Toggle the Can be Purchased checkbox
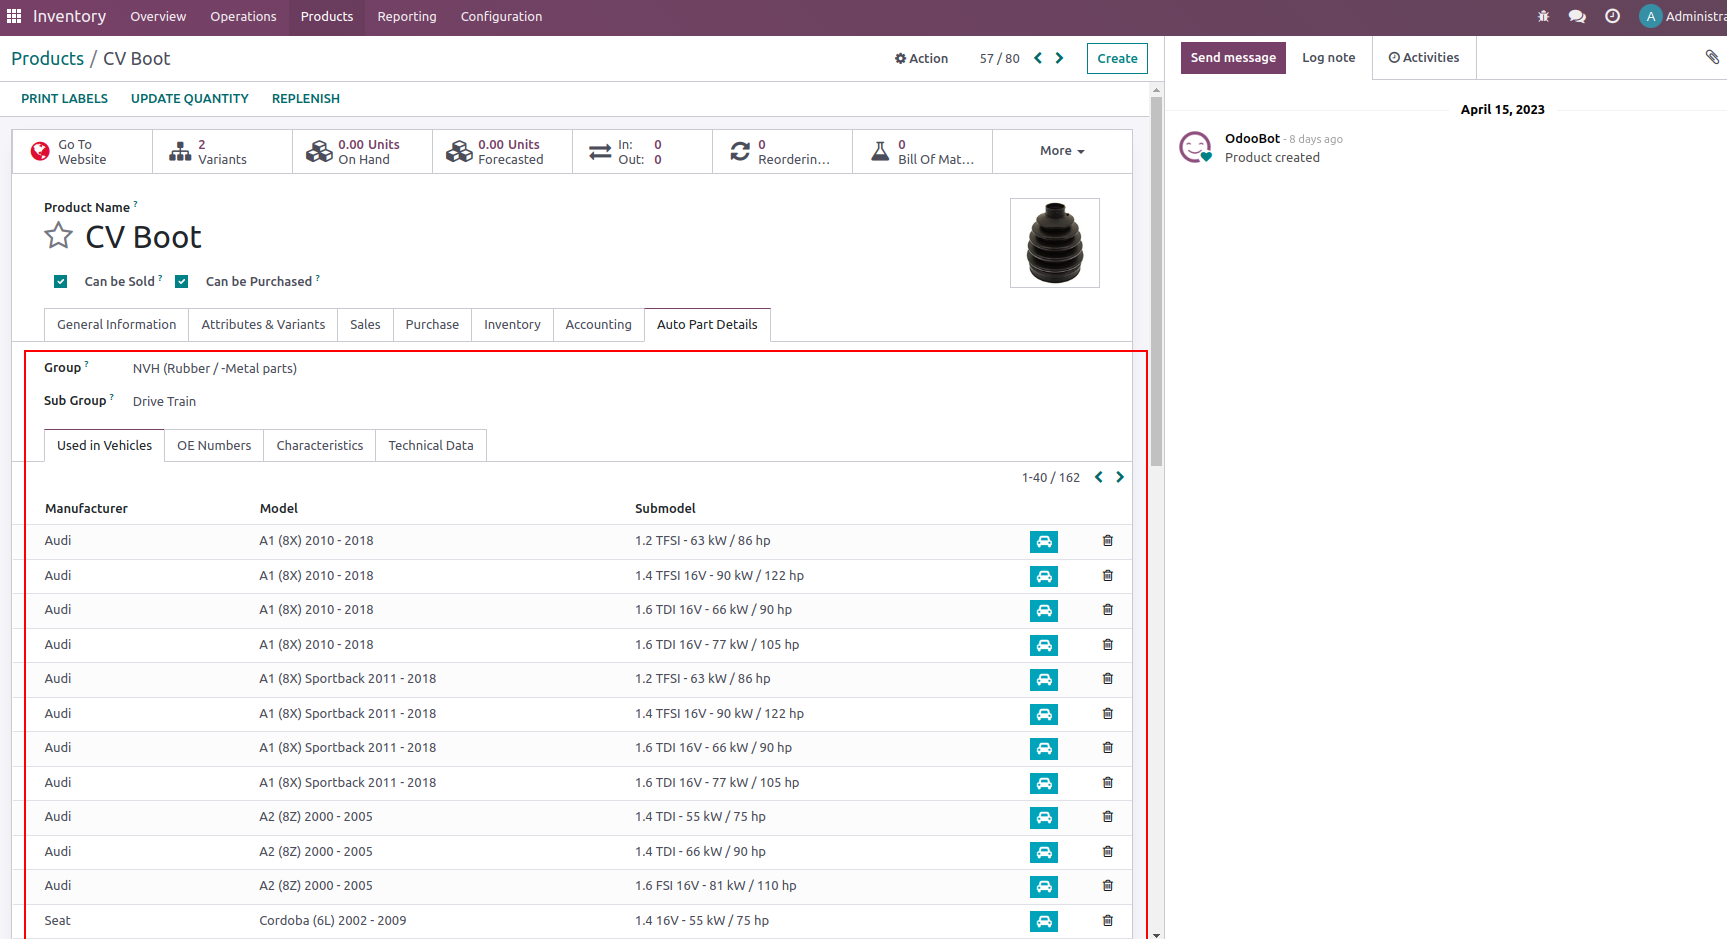 [x=182, y=282]
